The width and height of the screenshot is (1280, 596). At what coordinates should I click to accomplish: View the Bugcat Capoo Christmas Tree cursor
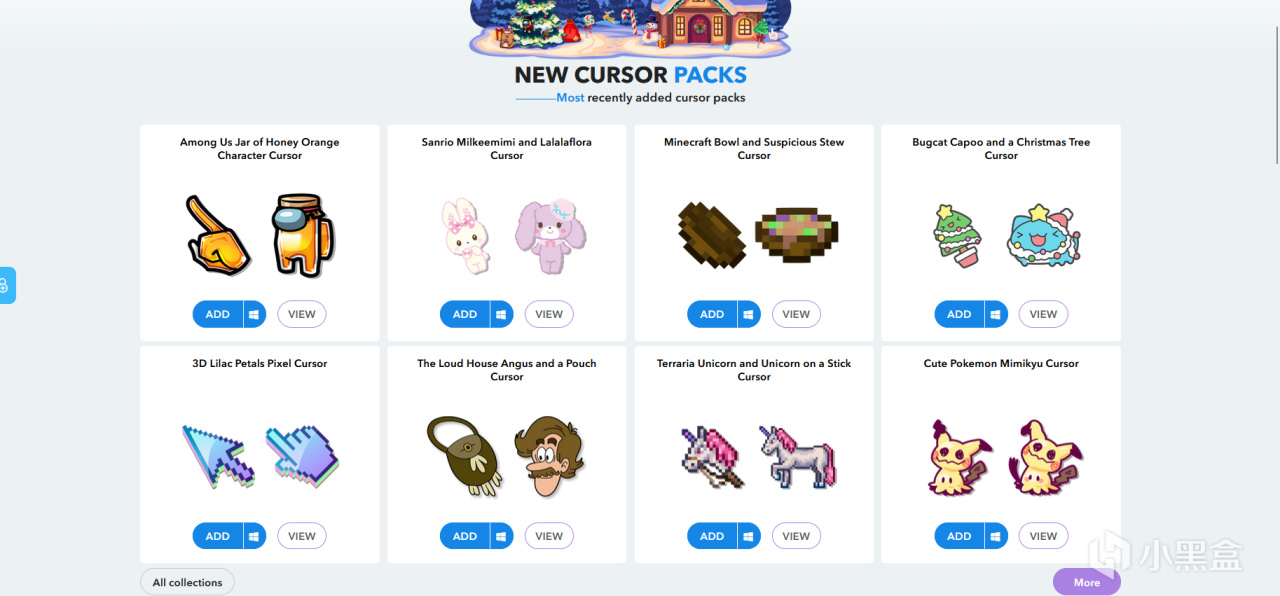[x=1043, y=314]
